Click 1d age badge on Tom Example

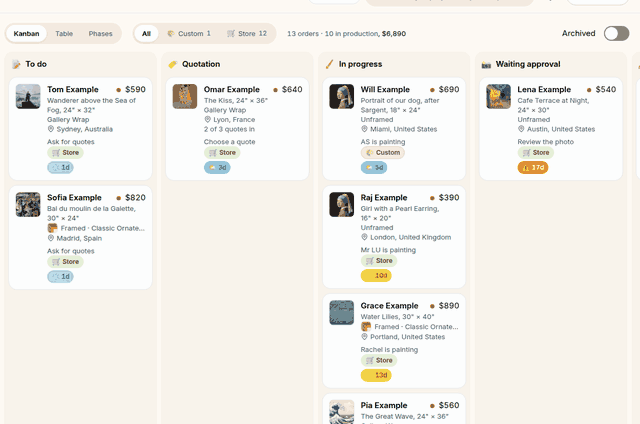coord(60,167)
